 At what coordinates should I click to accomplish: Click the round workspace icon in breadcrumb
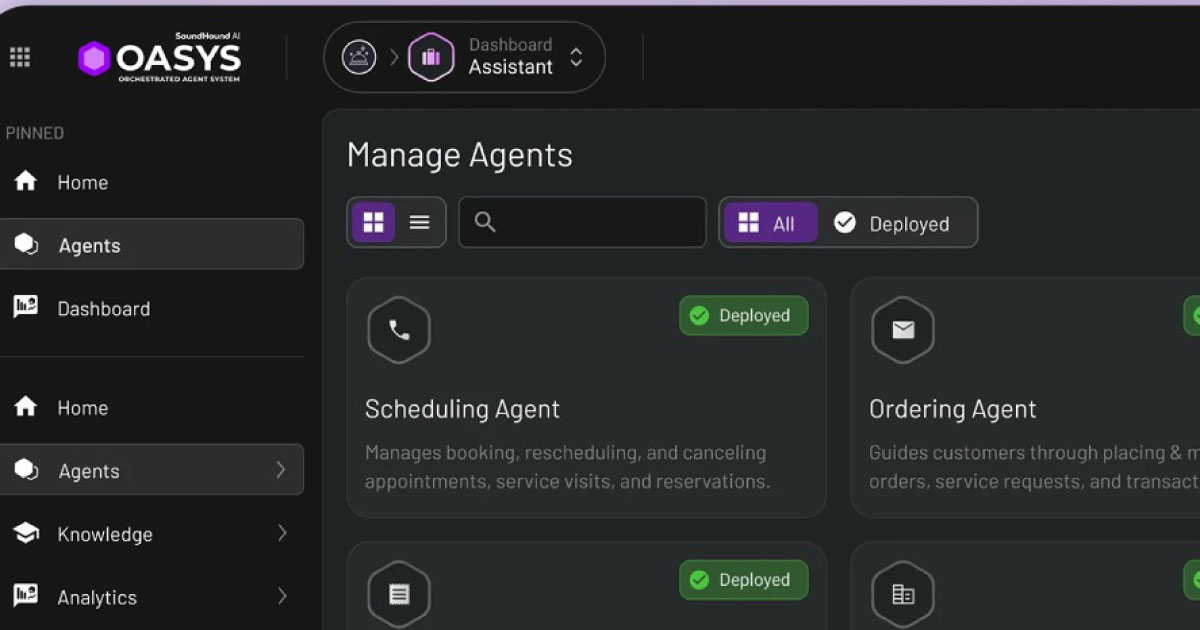(359, 57)
